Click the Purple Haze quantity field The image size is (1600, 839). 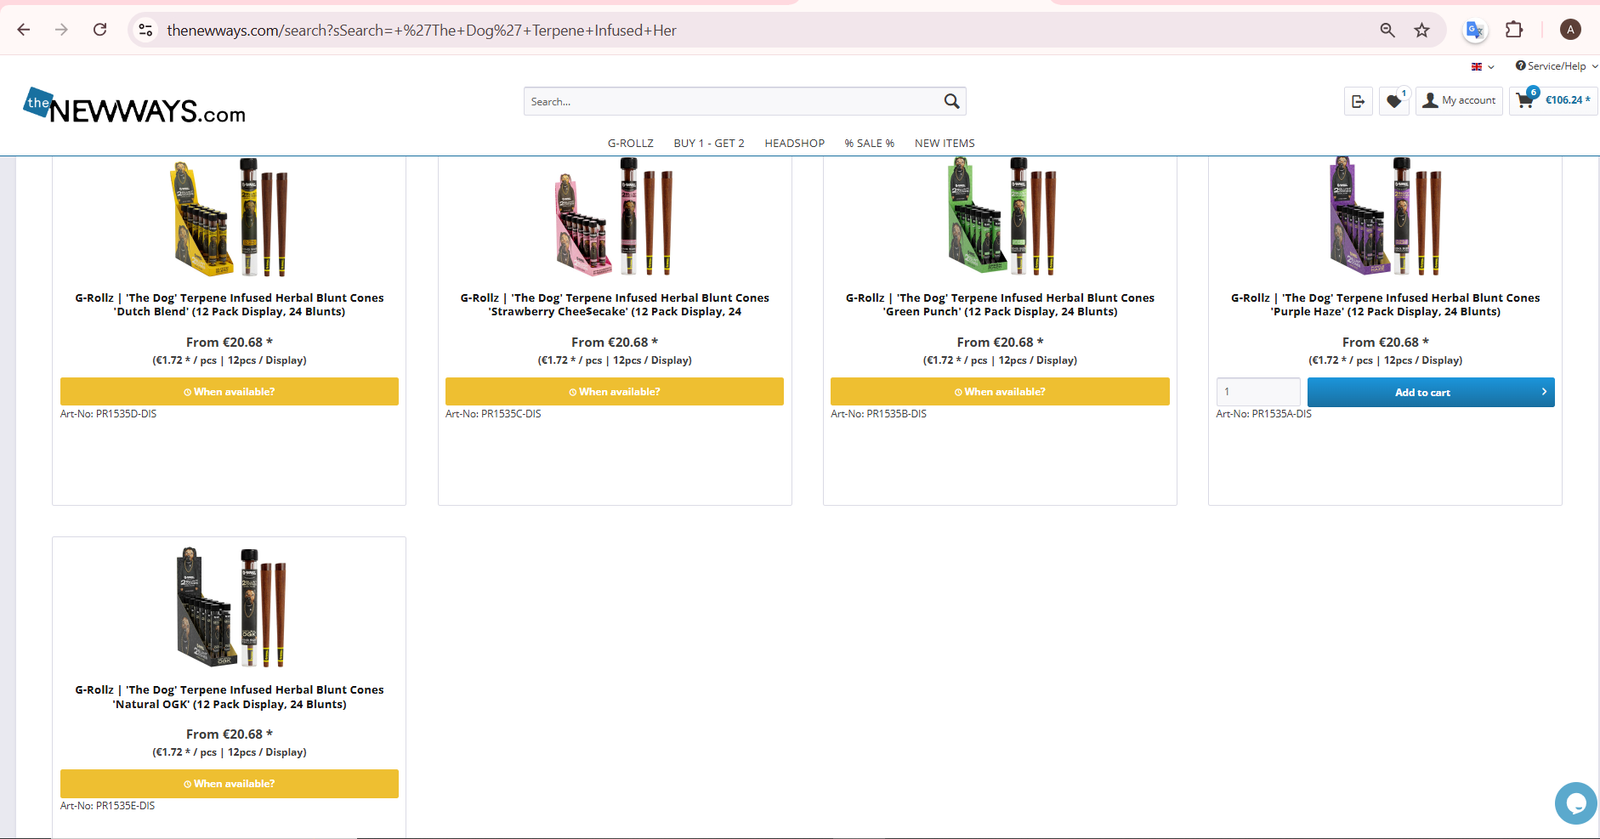click(1258, 392)
